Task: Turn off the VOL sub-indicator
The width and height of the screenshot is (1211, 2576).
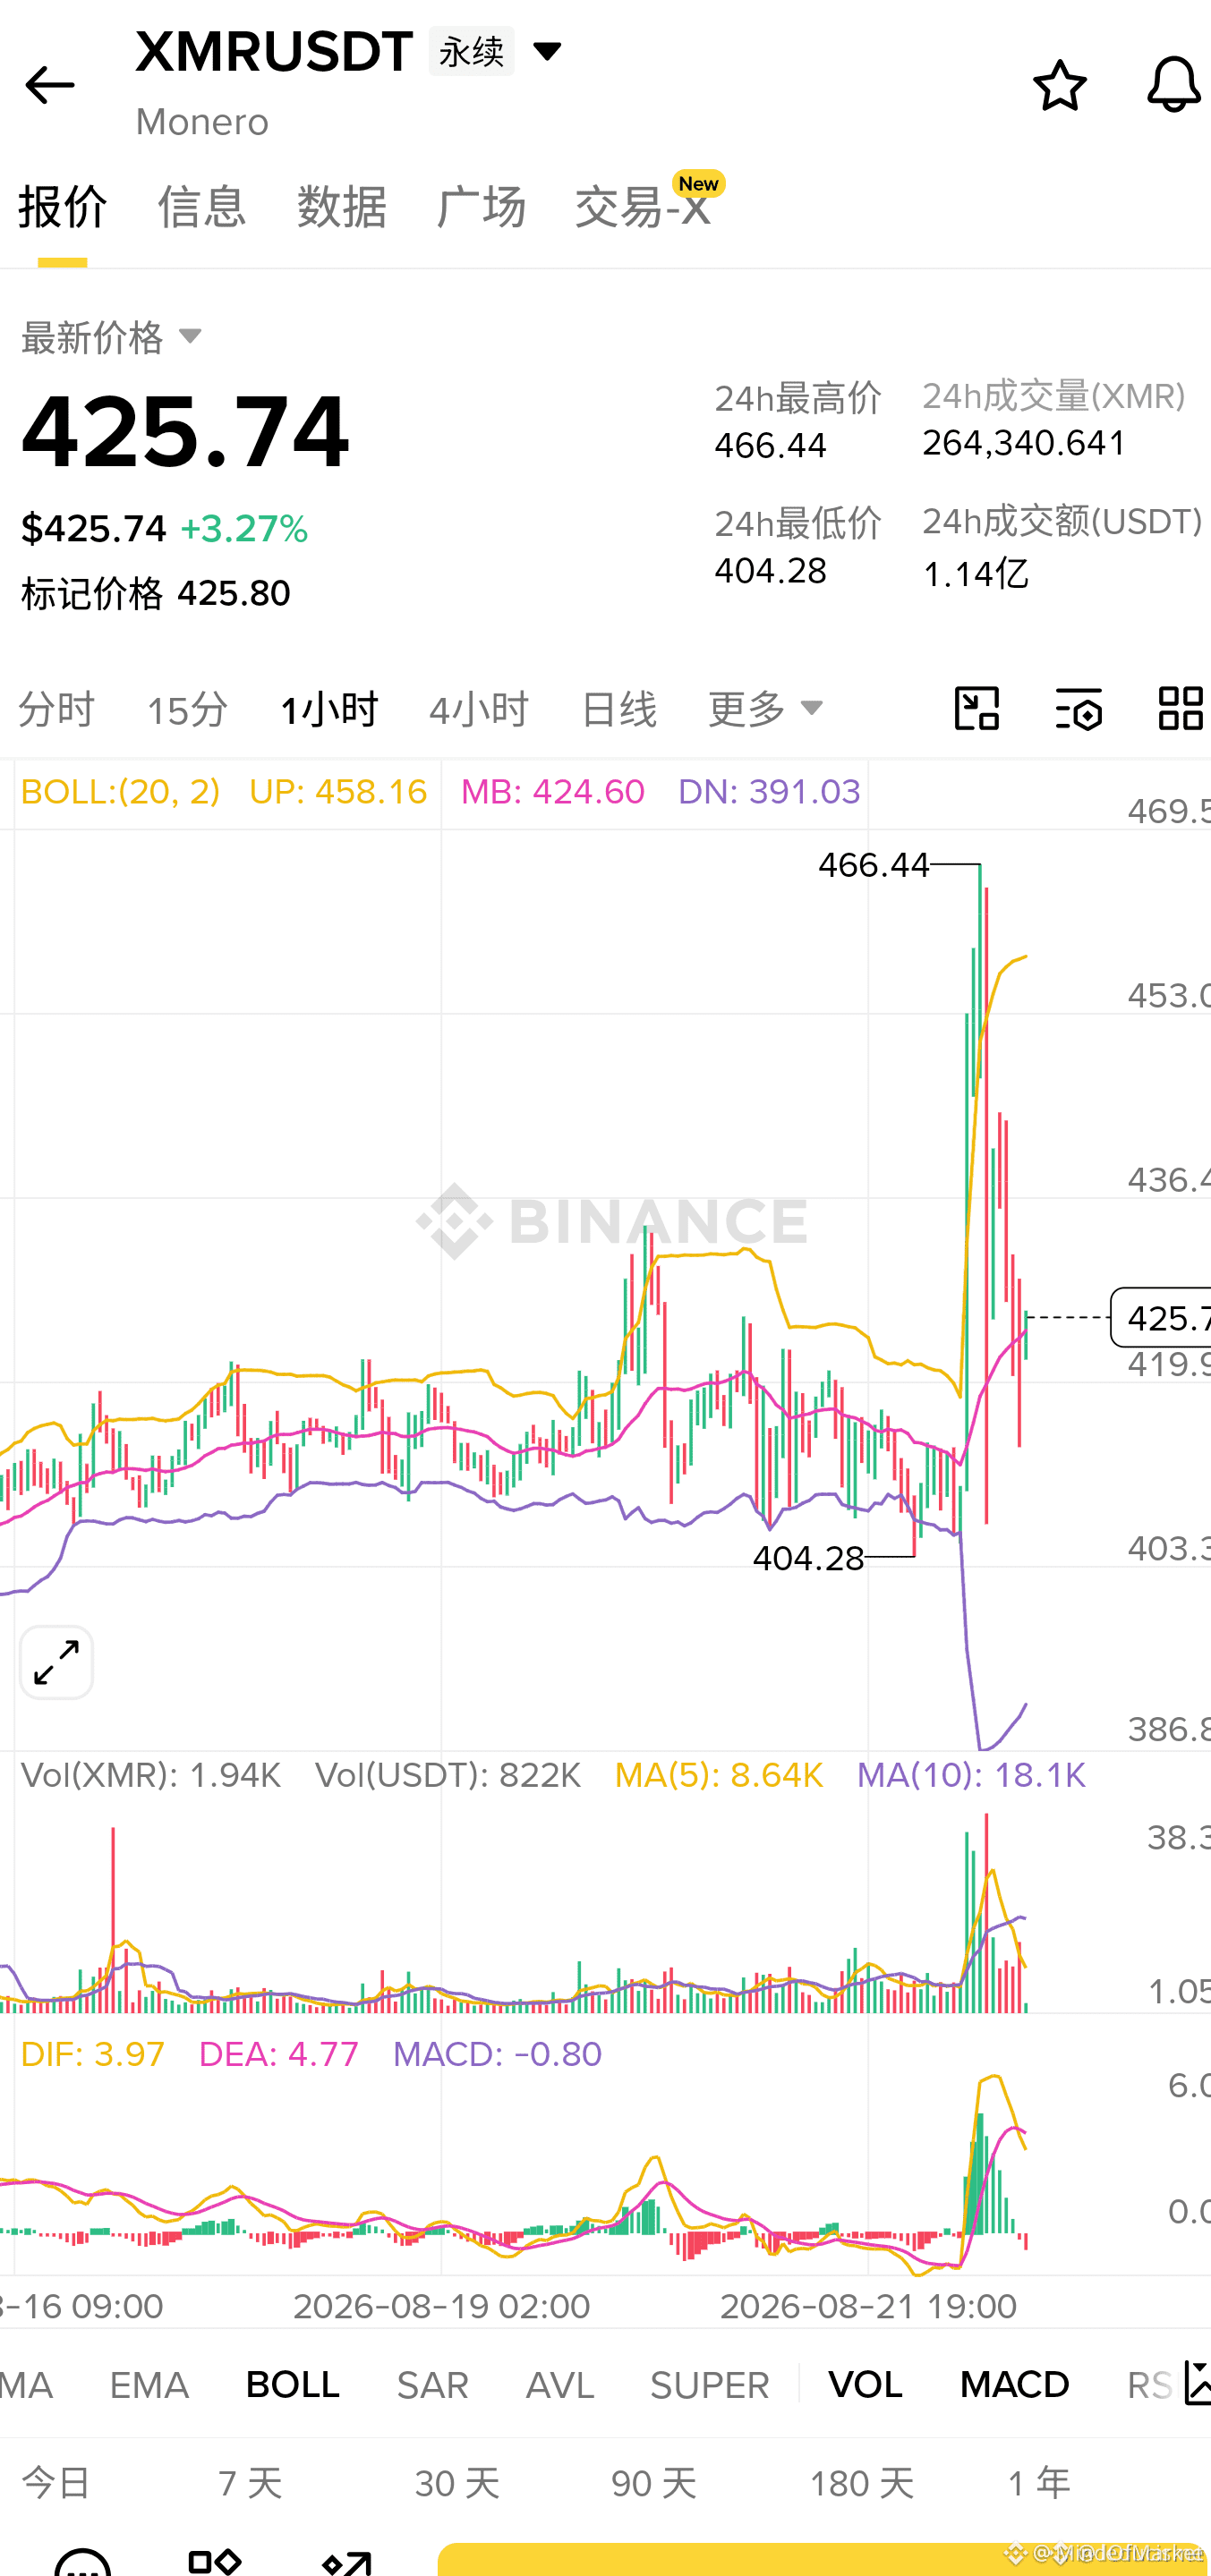Action: (866, 2385)
